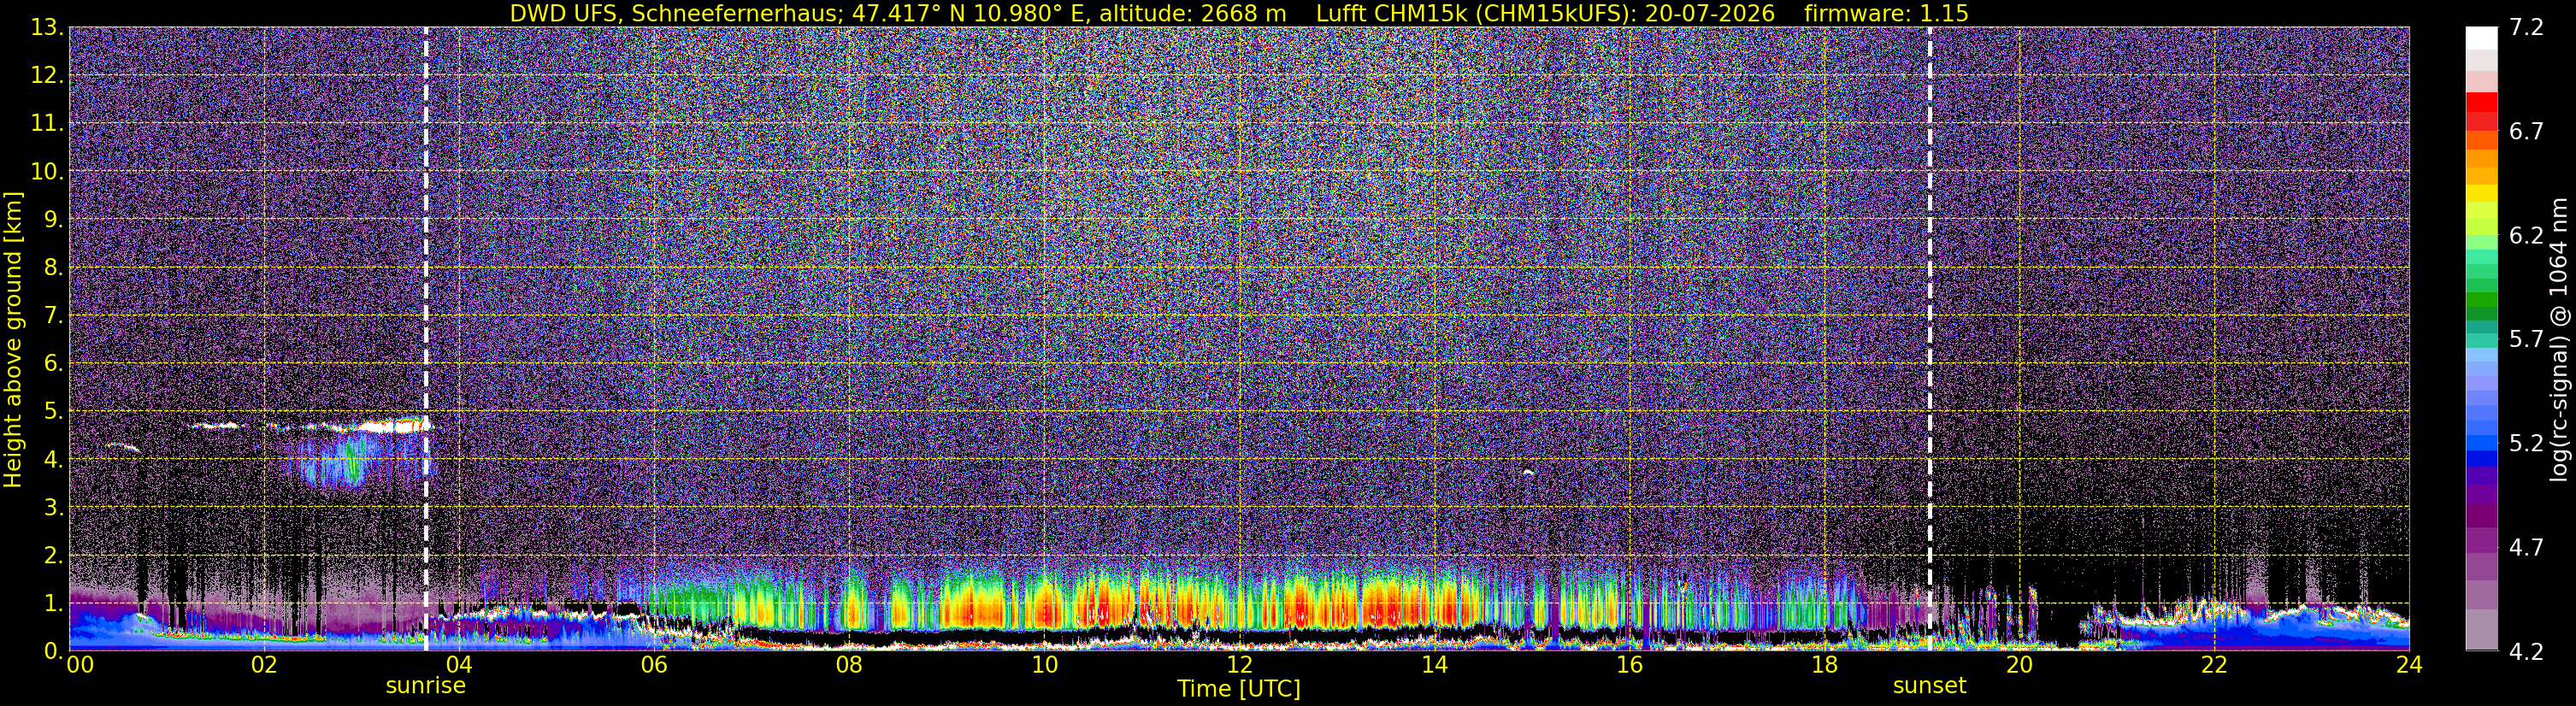Pick the yellow band of the colorbar
This screenshot has width=2576, height=706.
pos(2481,194)
